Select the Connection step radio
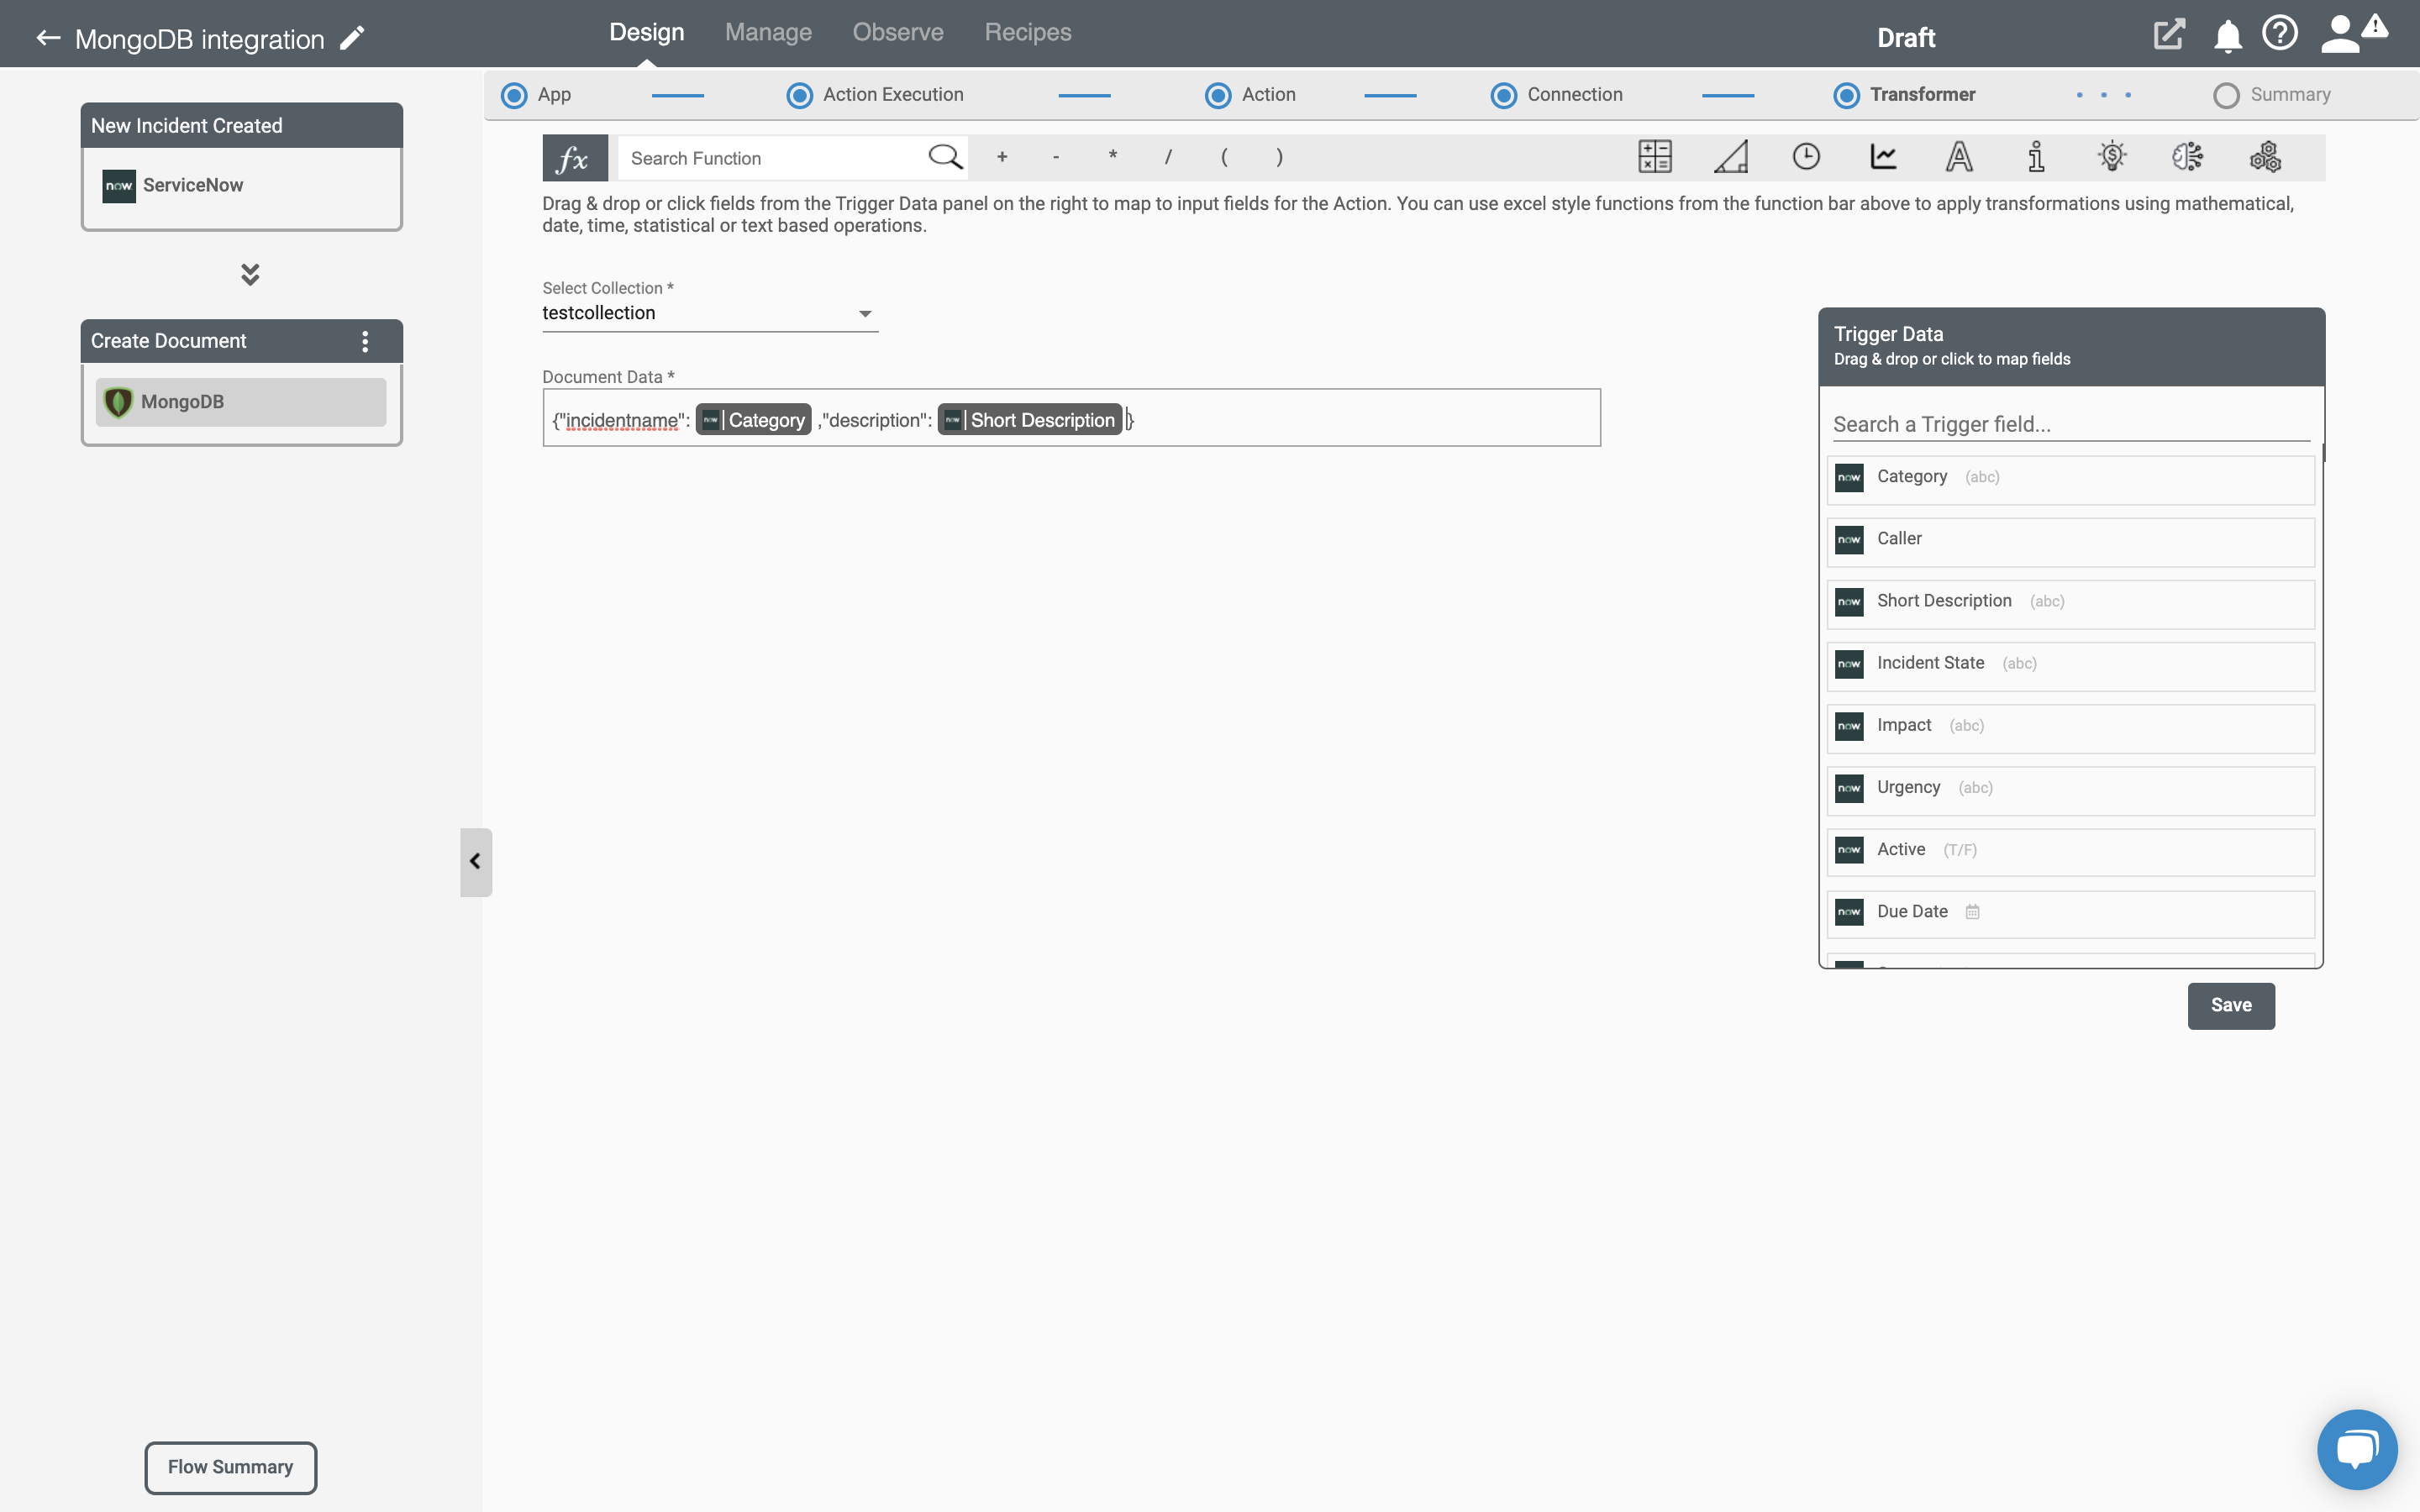Viewport: 2420px width, 1512px height. (x=1503, y=95)
